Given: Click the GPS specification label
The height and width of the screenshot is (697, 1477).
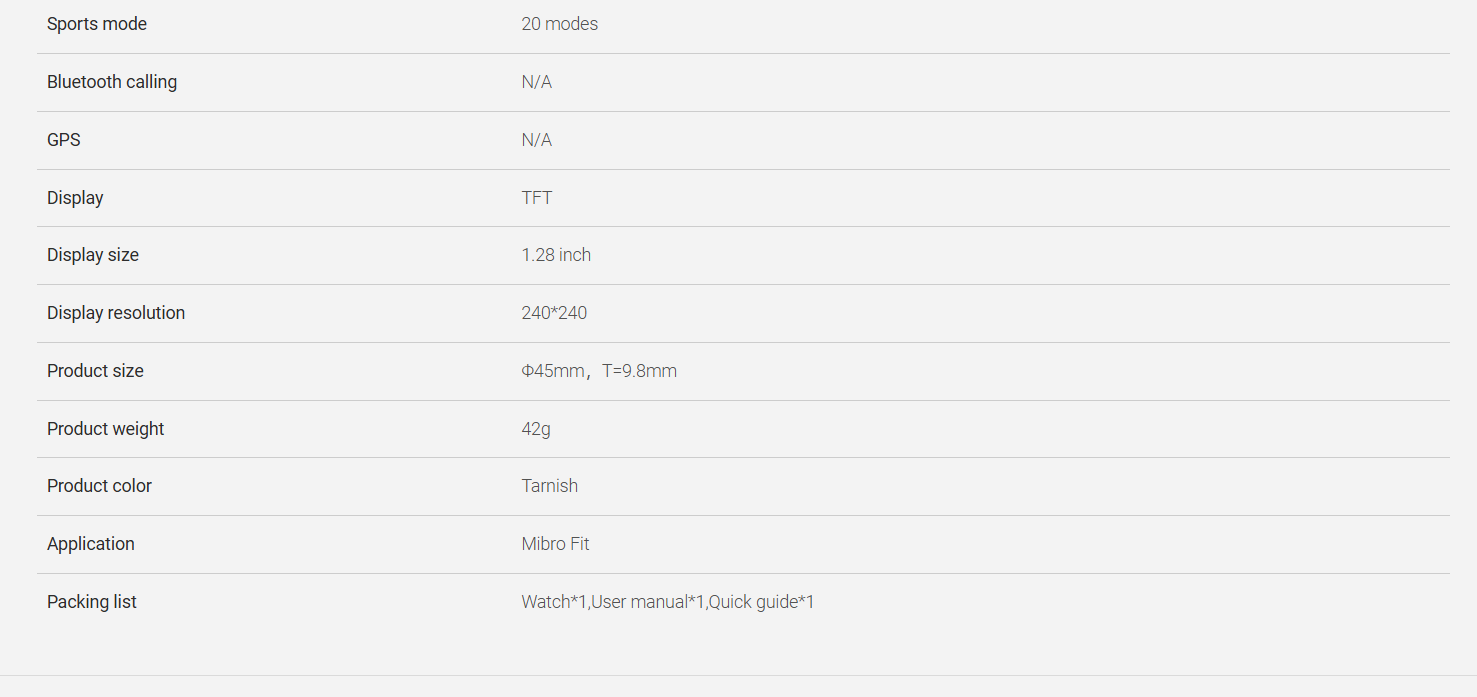Looking at the screenshot, I should [64, 140].
